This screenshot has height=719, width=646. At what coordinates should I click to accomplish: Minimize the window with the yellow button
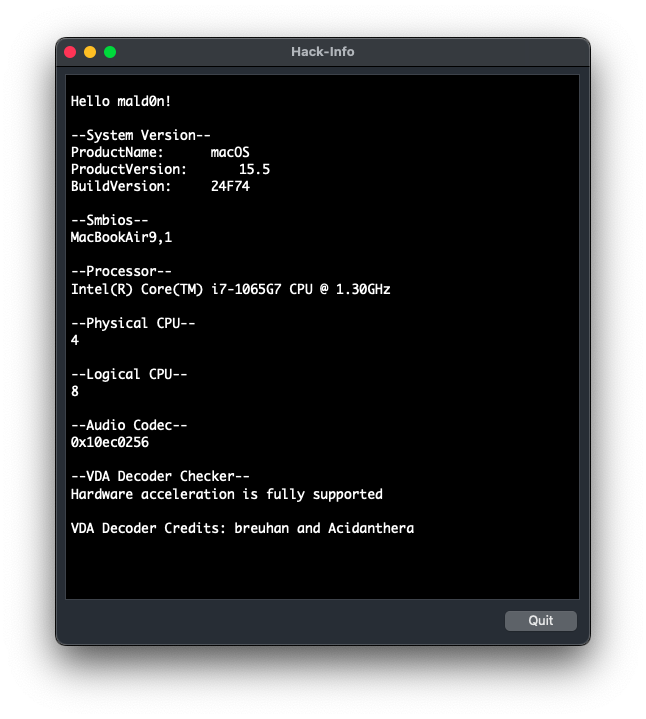pos(90,52)
